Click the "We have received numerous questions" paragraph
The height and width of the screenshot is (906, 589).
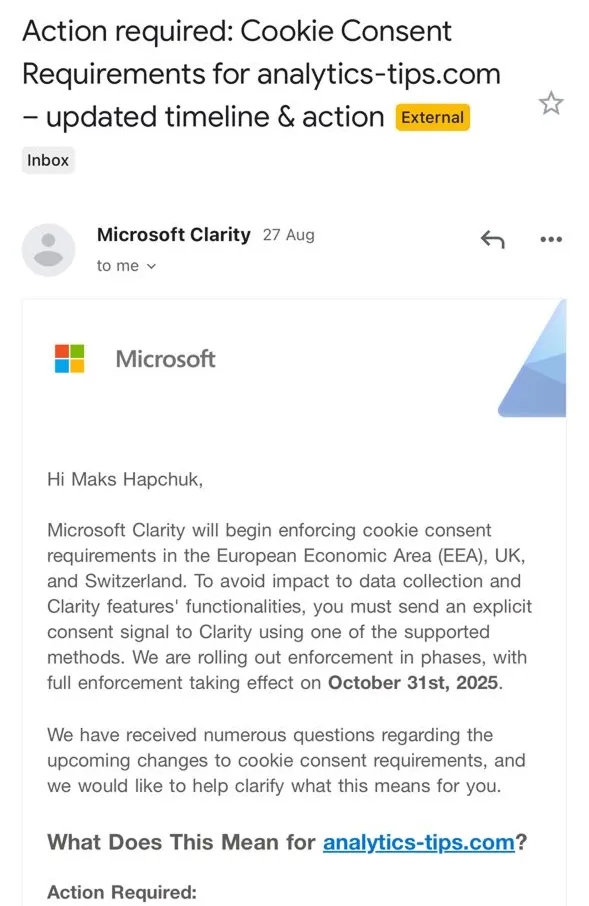click(x=286, y=760)
